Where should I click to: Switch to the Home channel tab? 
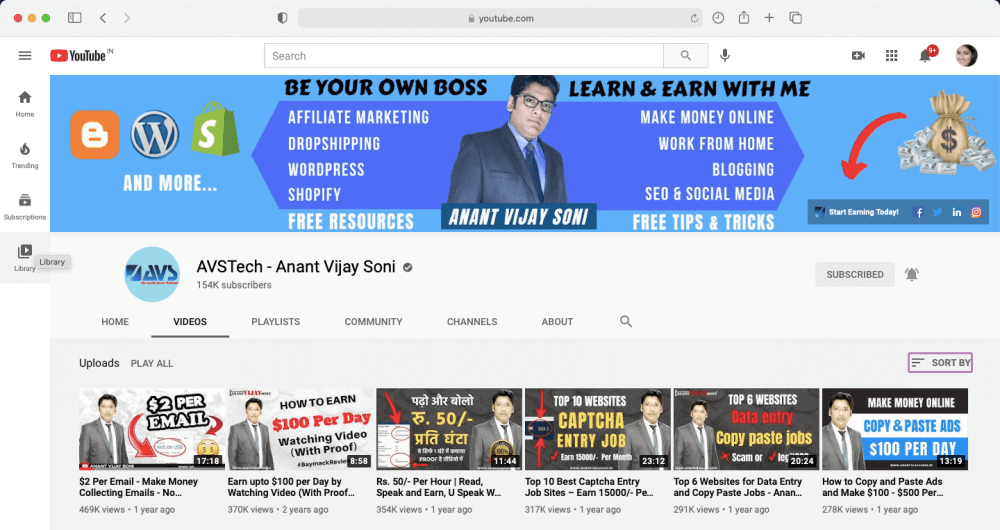click(115, 321)
